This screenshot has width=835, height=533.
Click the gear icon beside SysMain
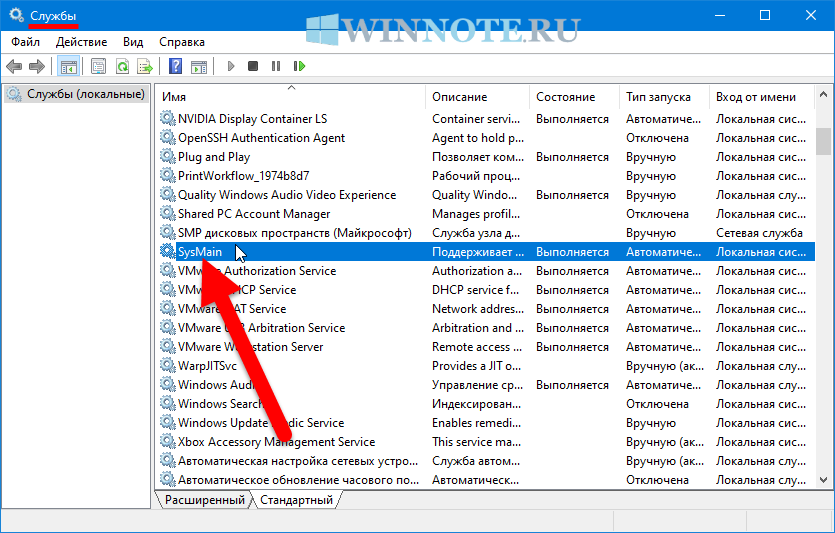[168, 251]
